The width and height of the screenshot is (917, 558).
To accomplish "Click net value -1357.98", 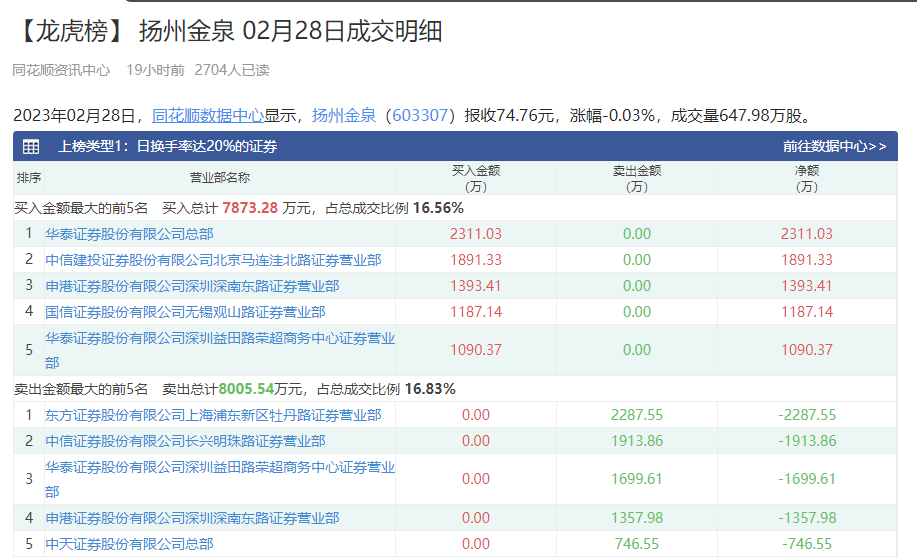I will click(x=807, y=518).
